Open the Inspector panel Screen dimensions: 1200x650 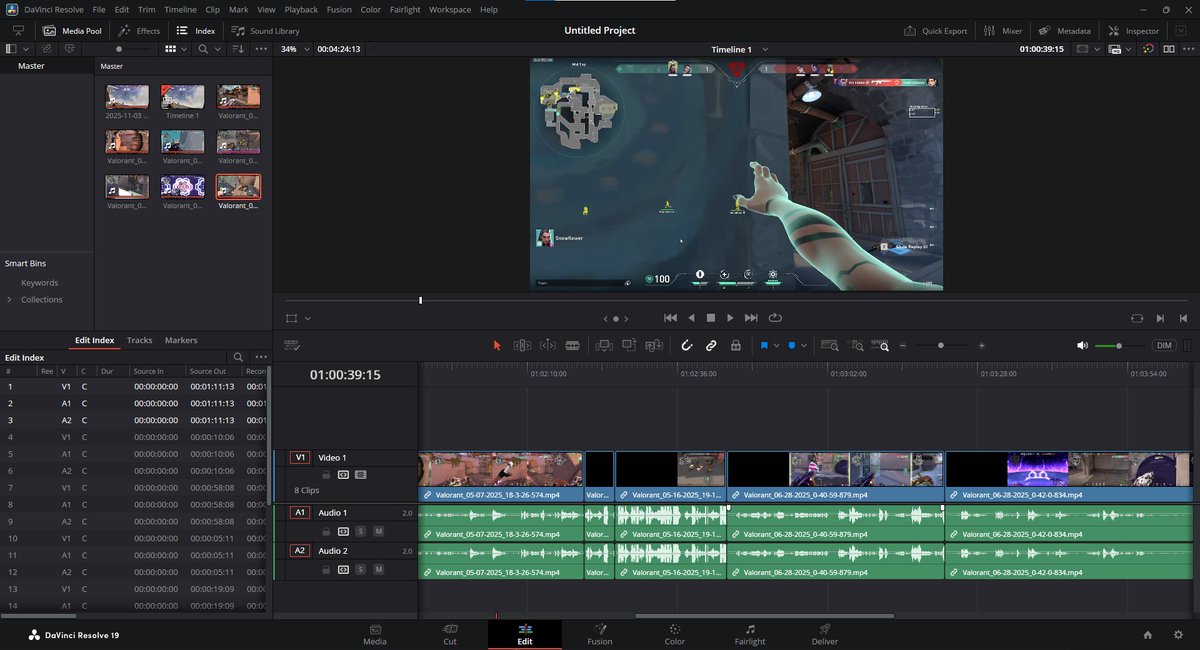[x=1133, y=31]
